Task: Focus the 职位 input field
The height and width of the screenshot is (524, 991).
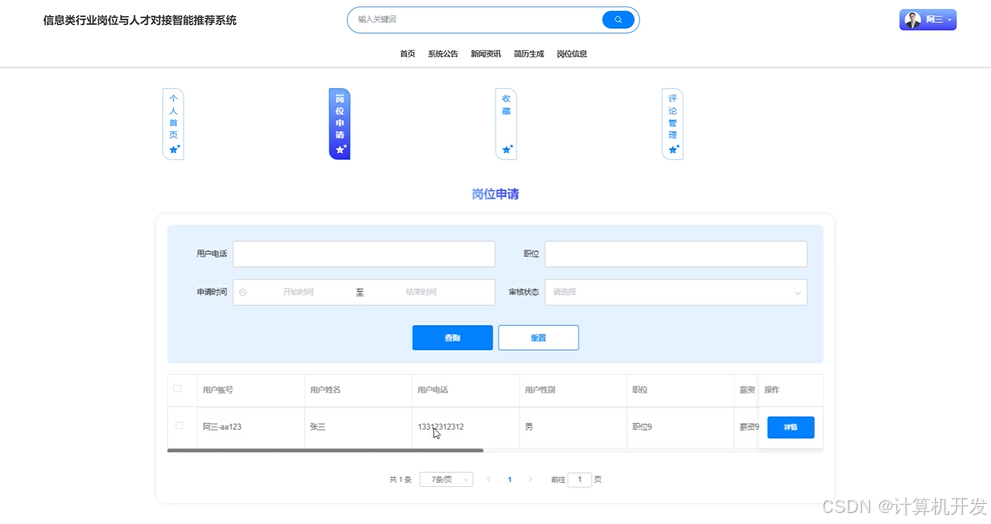Action: click(676, 253)
